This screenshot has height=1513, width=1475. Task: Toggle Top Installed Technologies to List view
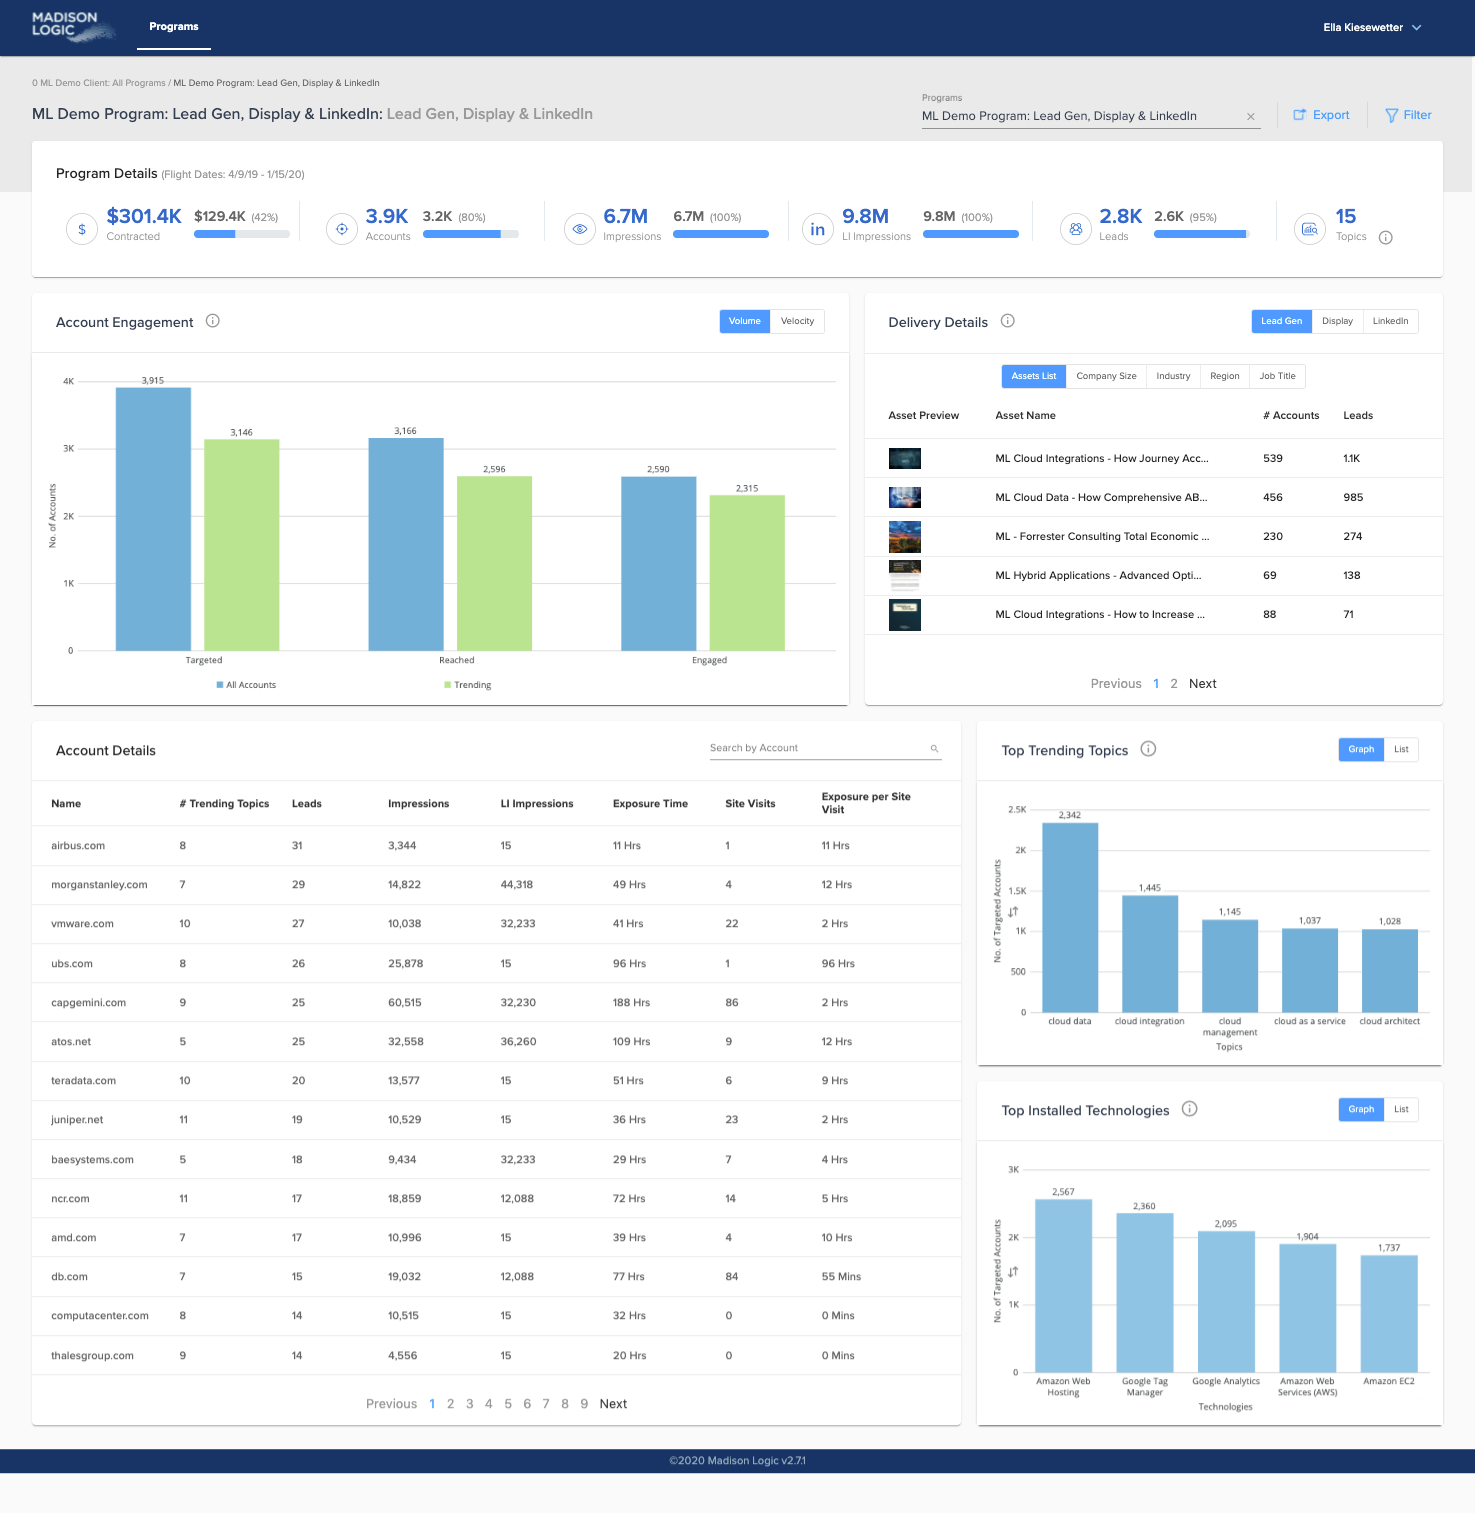(1401, 1109)
